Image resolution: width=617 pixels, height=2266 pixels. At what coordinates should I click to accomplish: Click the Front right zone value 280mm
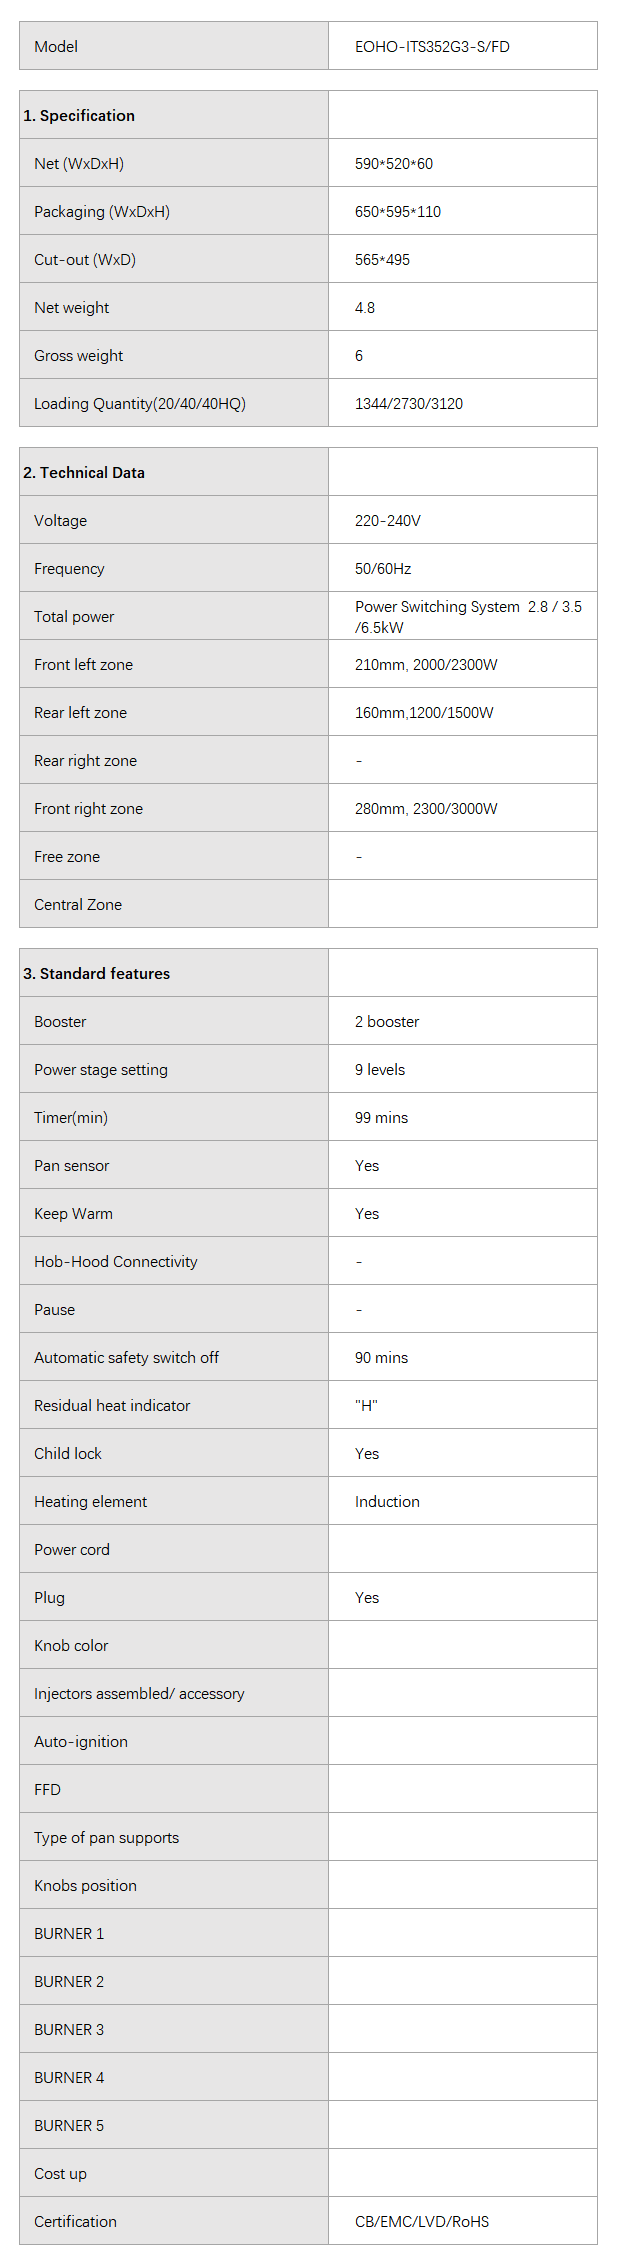pyautogui.click(x=426, y=809)
